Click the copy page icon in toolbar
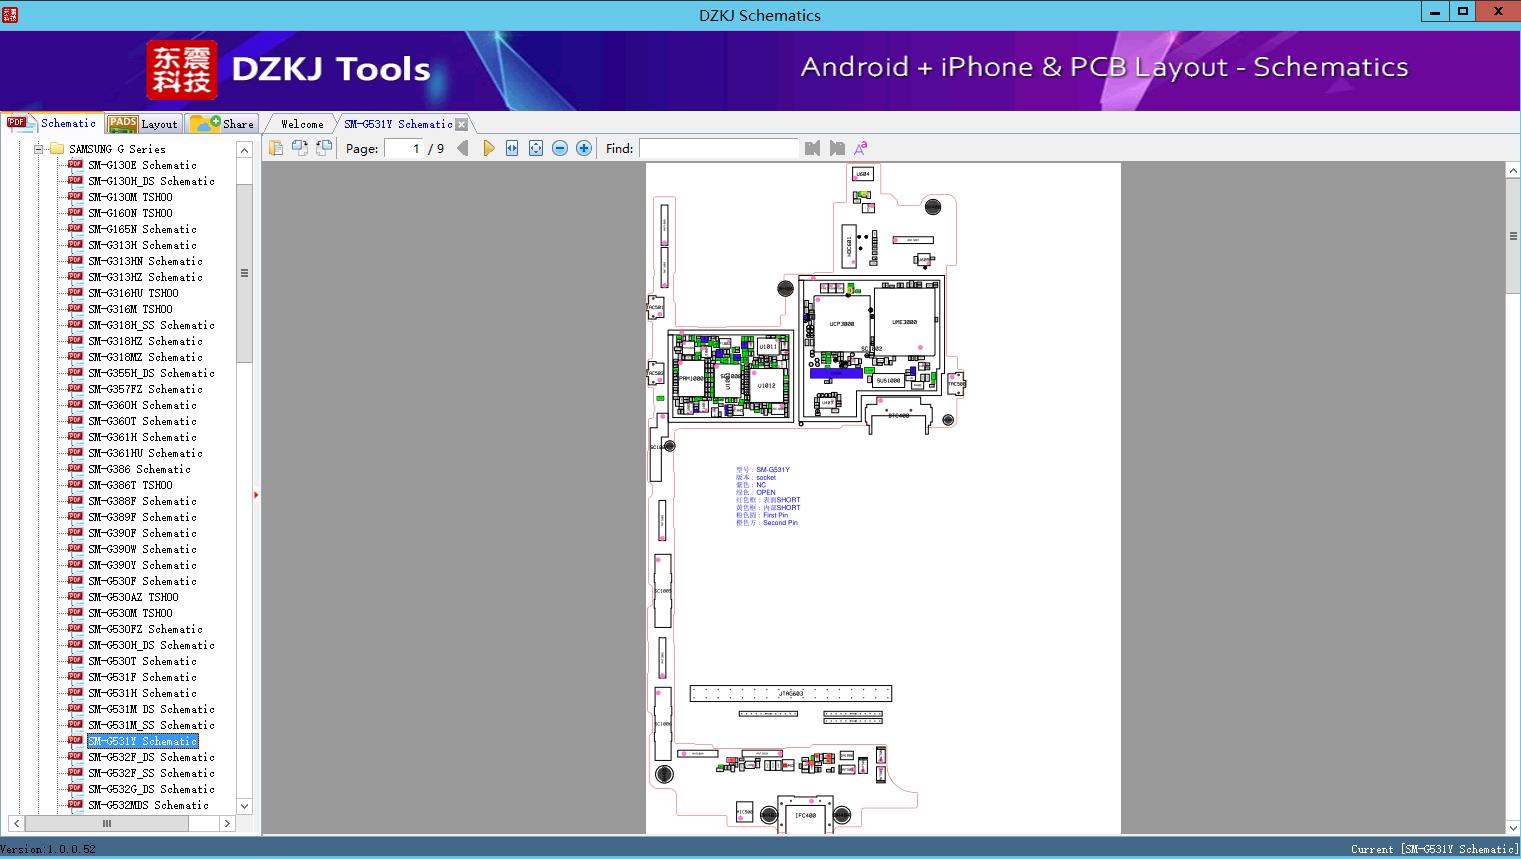 [276, 148]
